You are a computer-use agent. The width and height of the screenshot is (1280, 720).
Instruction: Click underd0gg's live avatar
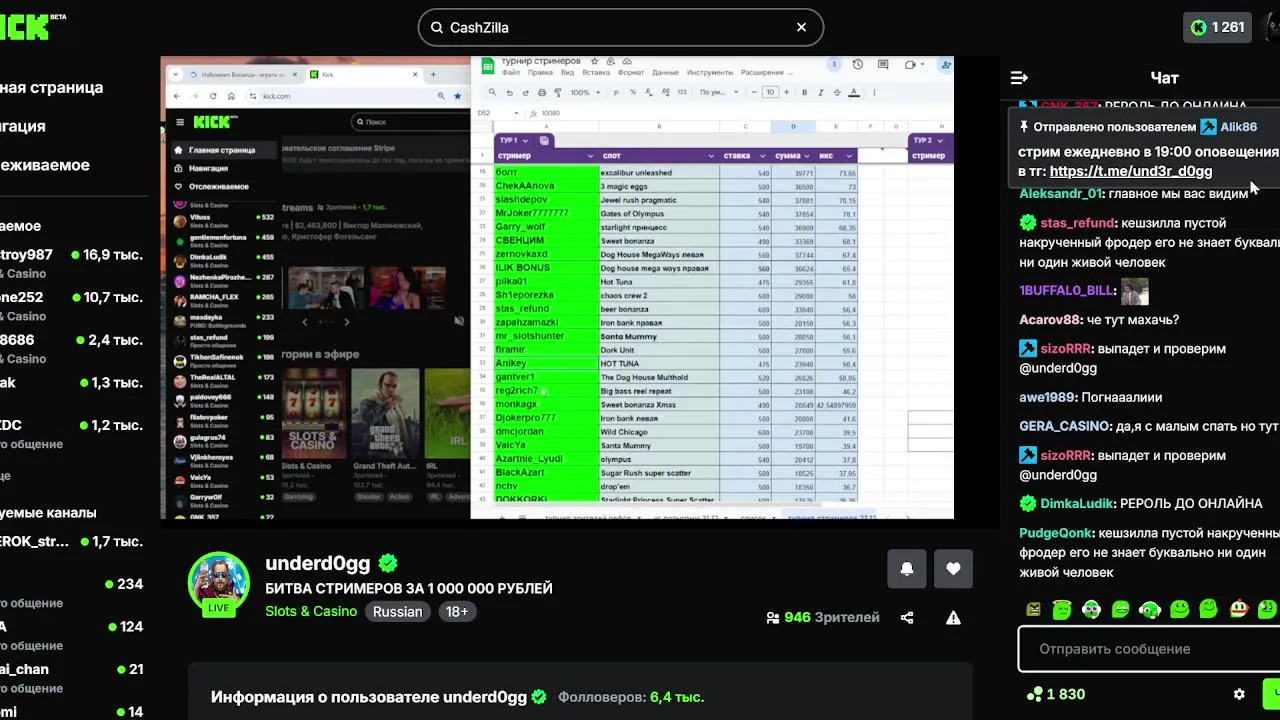pos(219,582)
